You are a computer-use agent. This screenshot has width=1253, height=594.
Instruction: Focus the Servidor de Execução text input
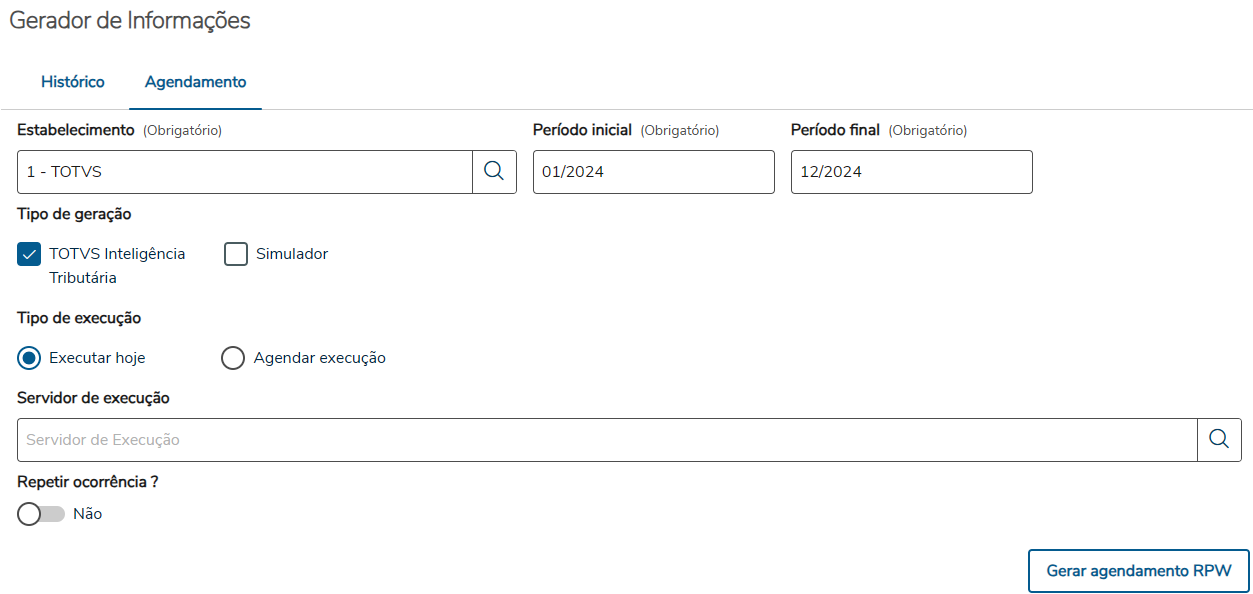pos(607,440)
